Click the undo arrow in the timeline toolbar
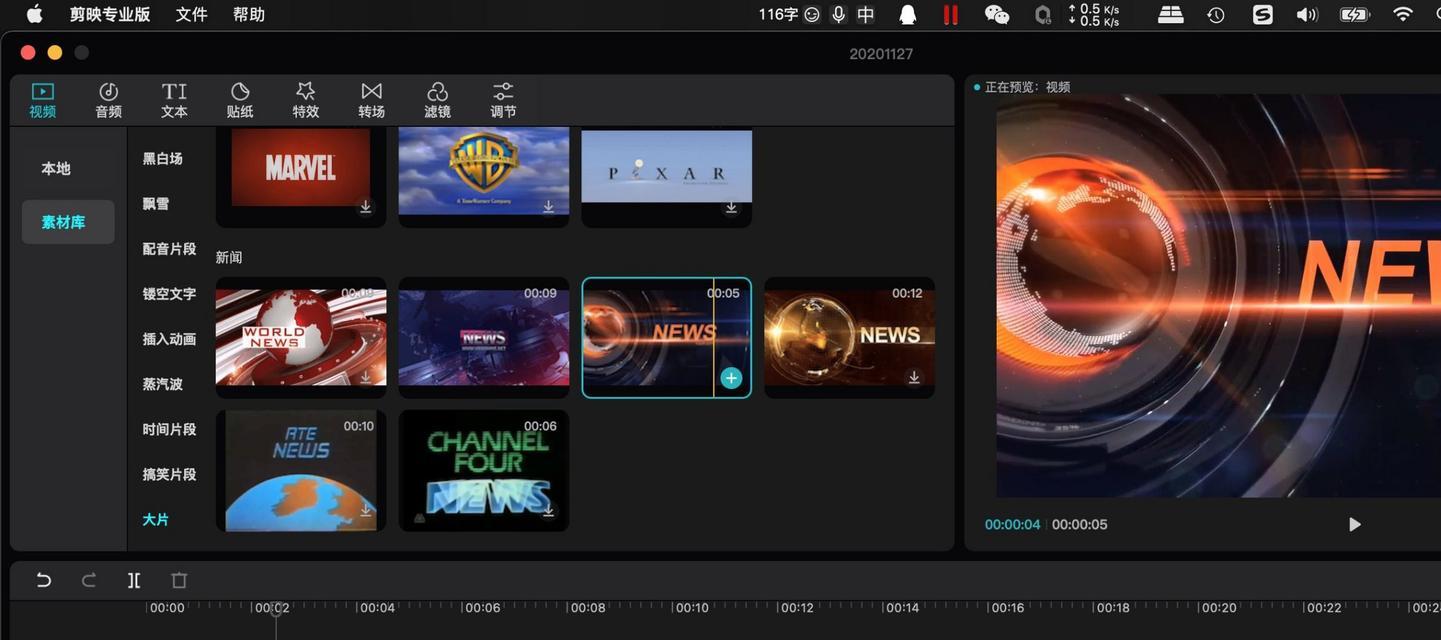This screenshot has width=1441, height=640. [43, 580]
